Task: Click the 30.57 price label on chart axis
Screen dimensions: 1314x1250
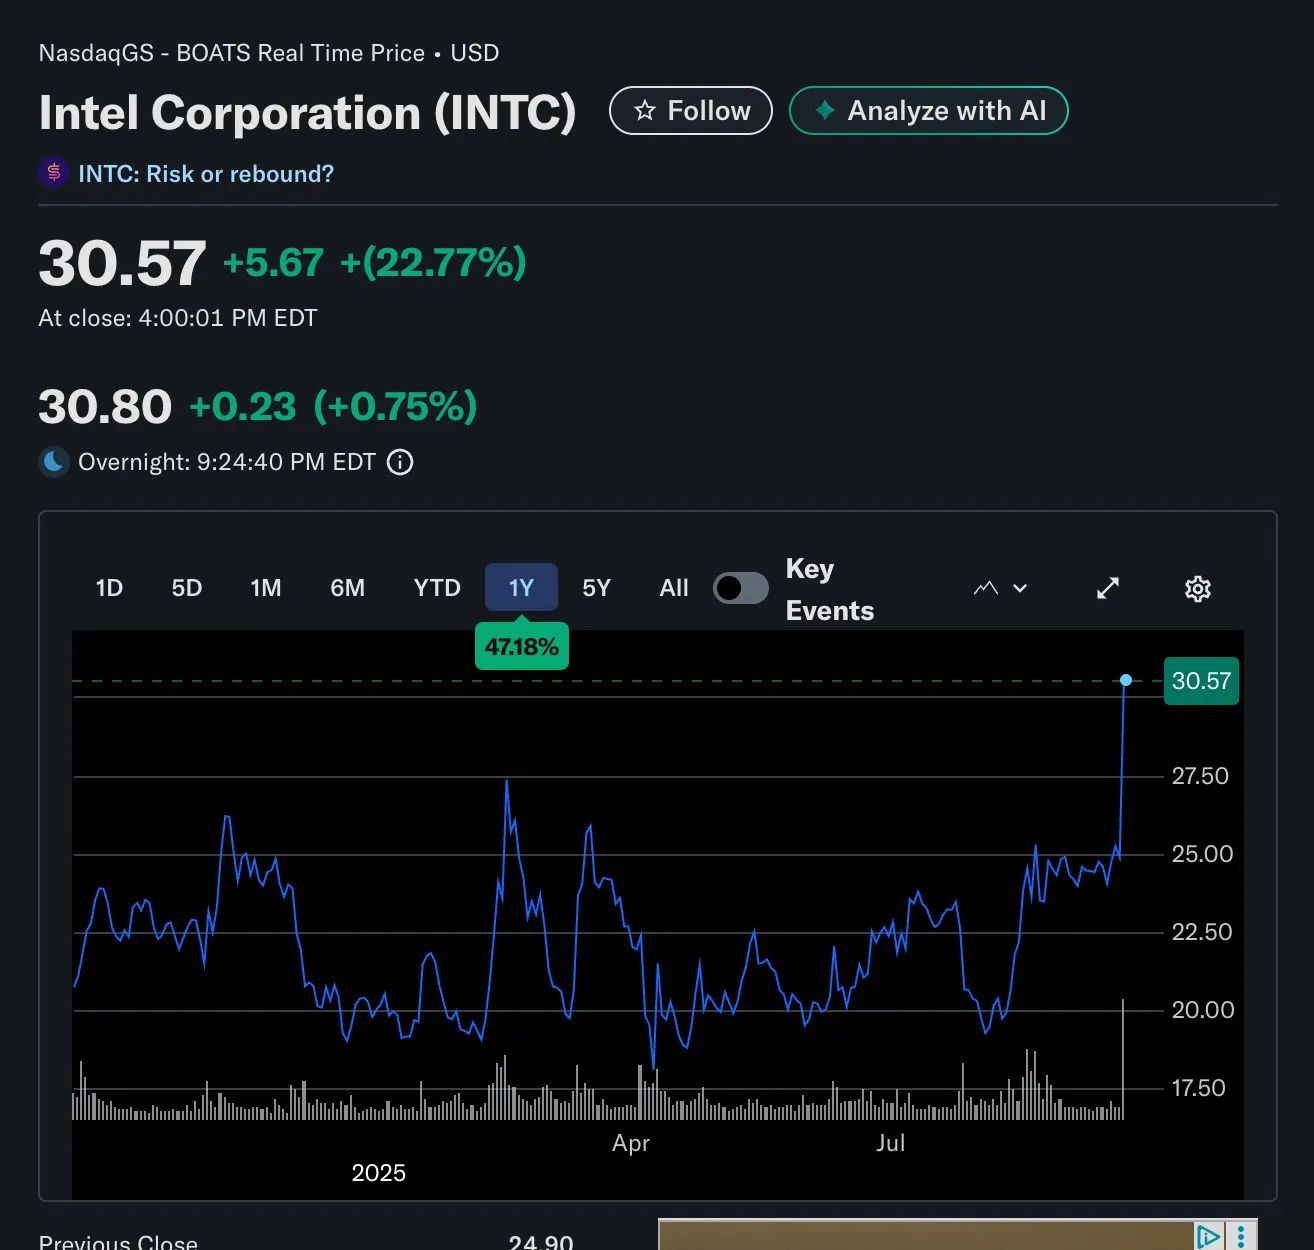Action: (1201, 681)
